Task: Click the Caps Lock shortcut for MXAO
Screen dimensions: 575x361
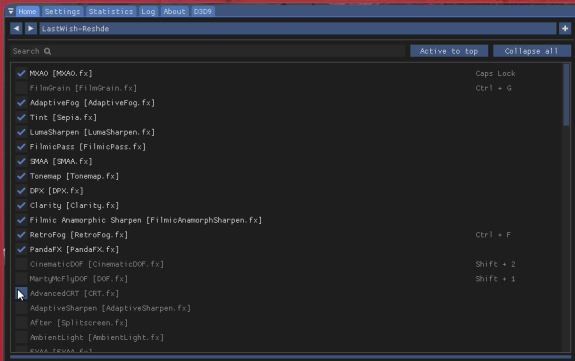Action: (495, 73)
